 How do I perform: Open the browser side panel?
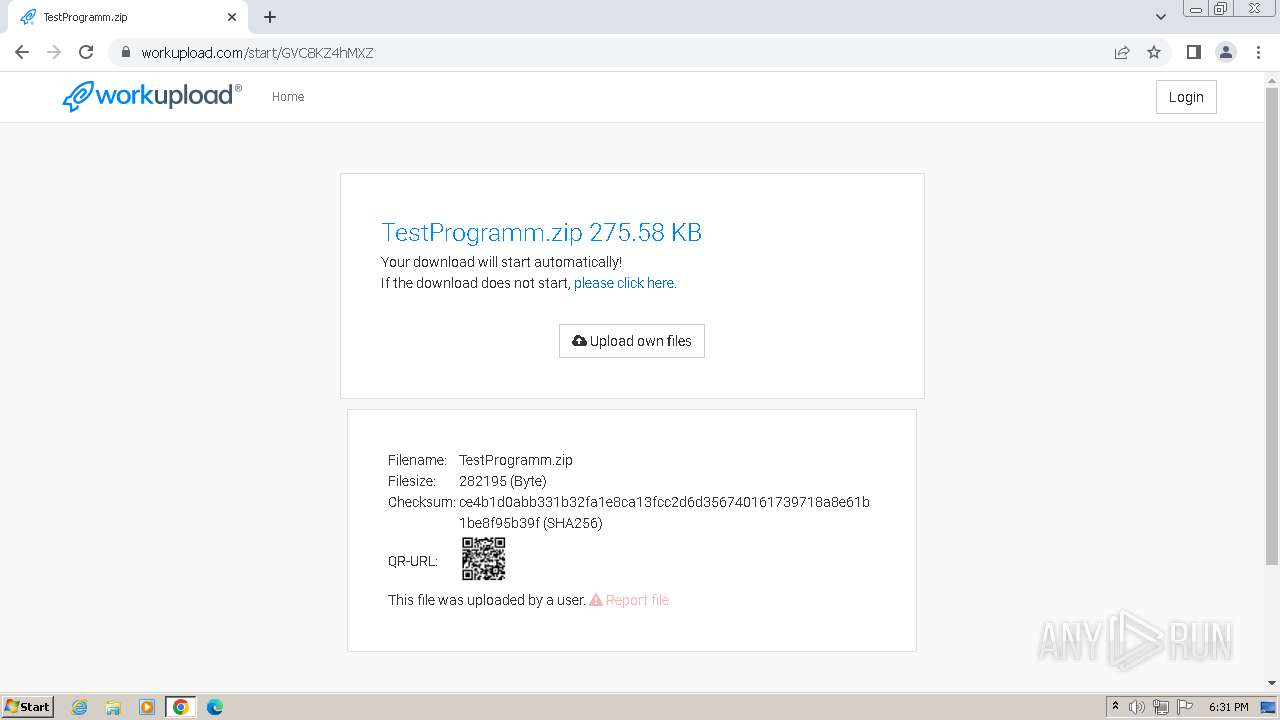tap(1193, 52)
